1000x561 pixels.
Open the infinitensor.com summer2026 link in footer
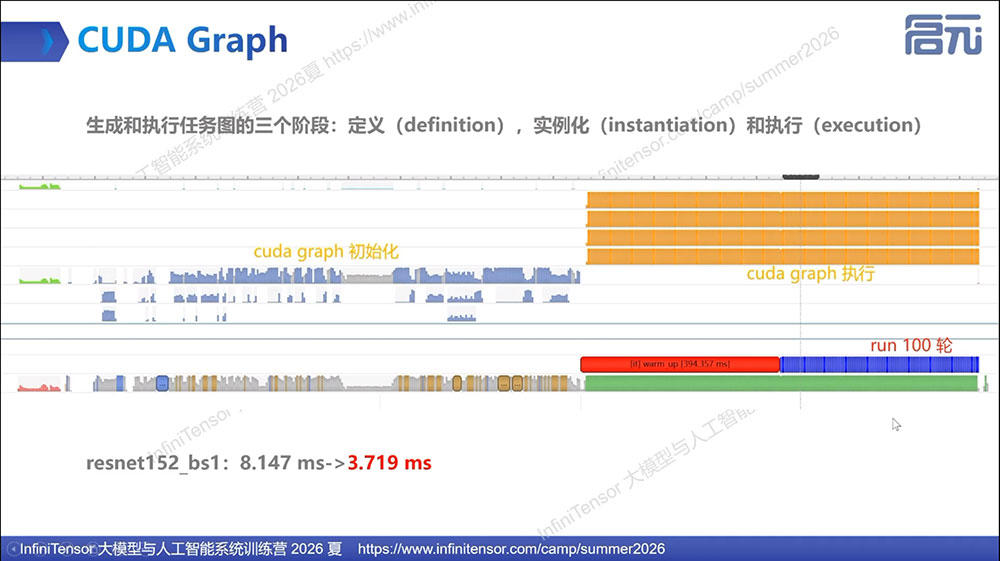point(511,549)
